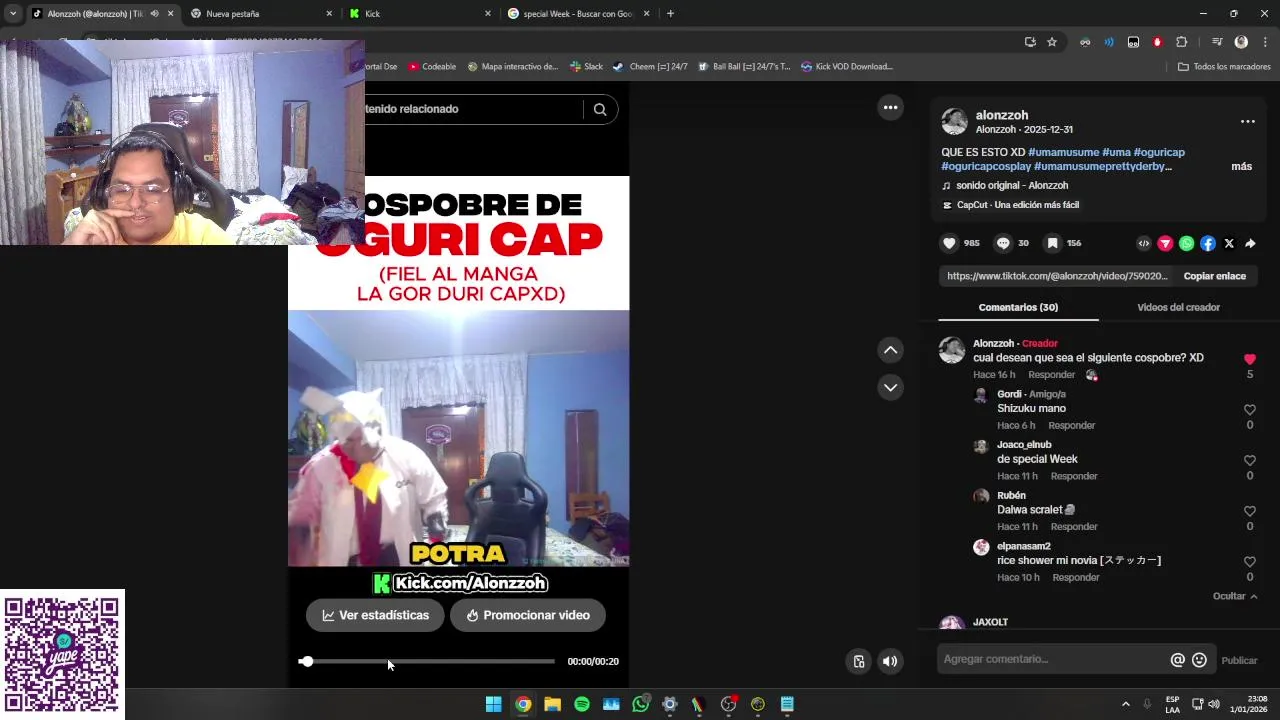This screenshot has width=1280, height=720.
Task: Click the Publicar button
Action: (x=1239, y=660)
